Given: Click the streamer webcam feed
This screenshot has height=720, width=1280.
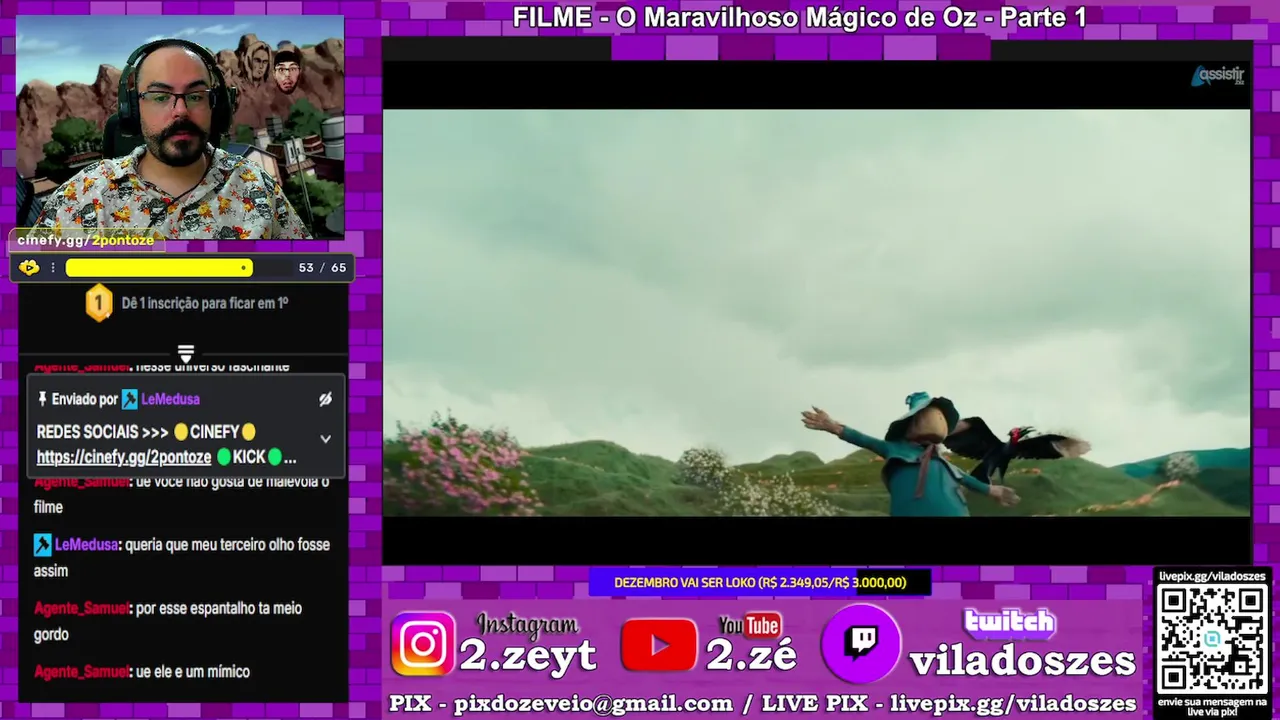Looking at the screenshot, I should 181,125.
